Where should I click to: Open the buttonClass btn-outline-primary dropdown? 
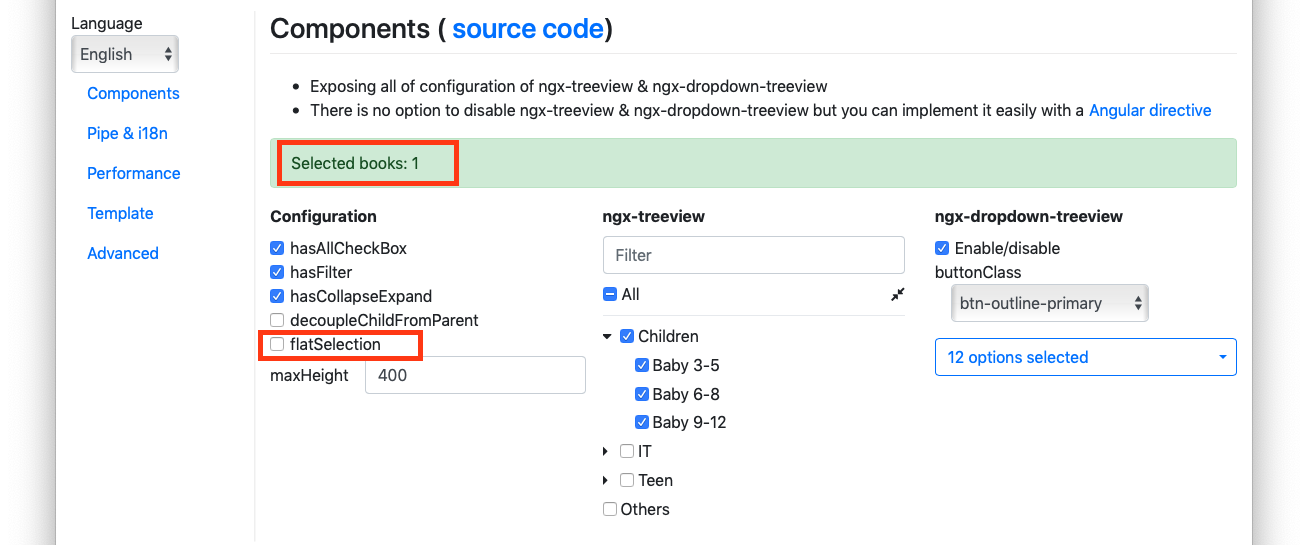1048,303
